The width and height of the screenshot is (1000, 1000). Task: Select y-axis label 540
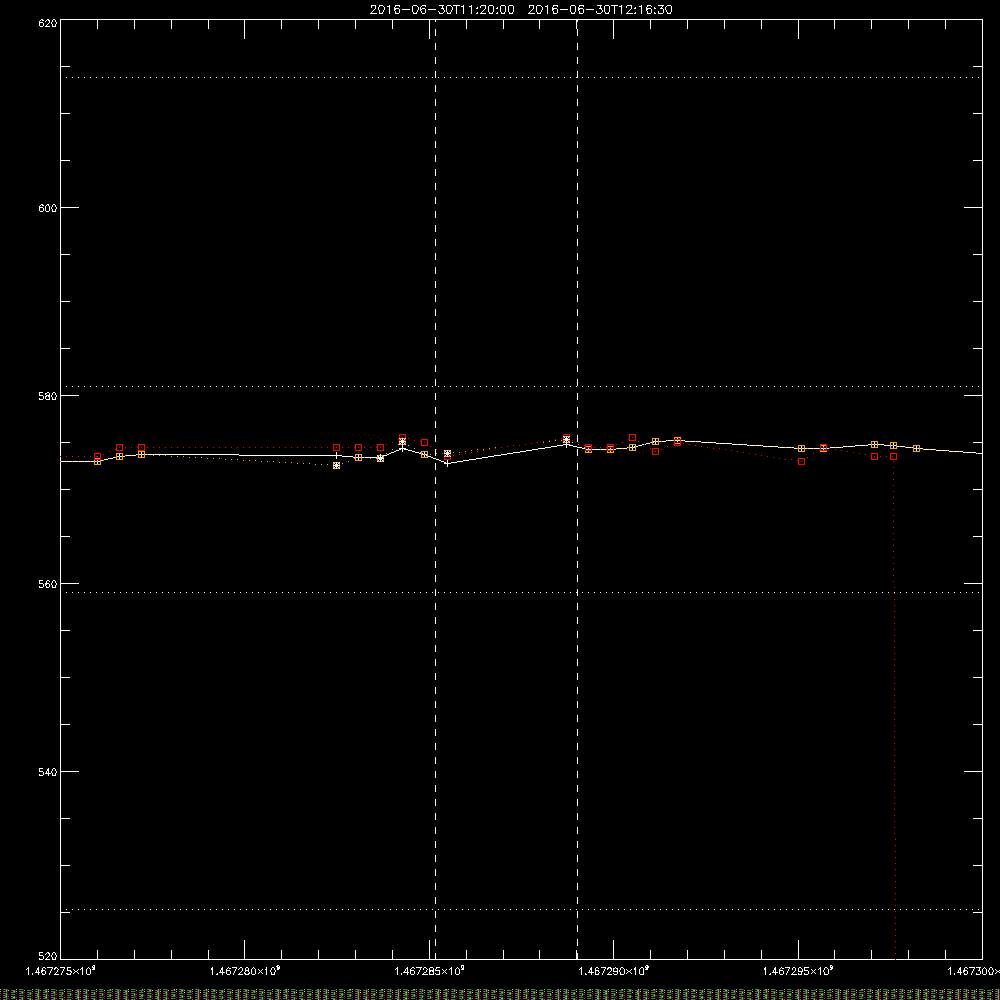point(48,772)
